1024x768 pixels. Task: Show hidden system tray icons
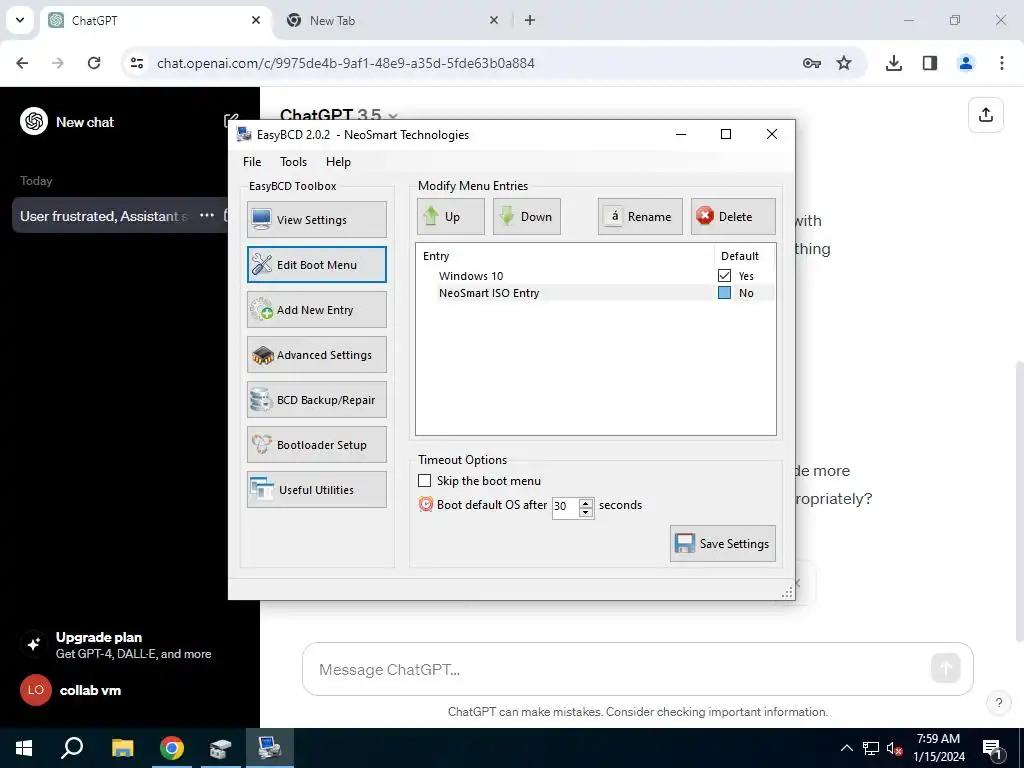(846, 748)
